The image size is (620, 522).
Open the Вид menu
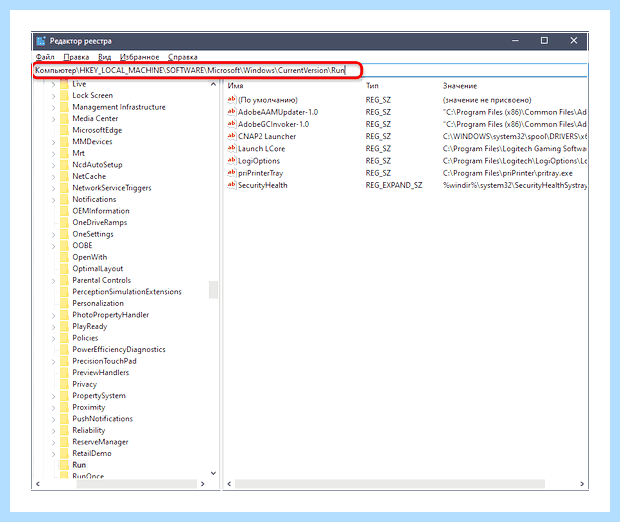click(x=104, y=57)
